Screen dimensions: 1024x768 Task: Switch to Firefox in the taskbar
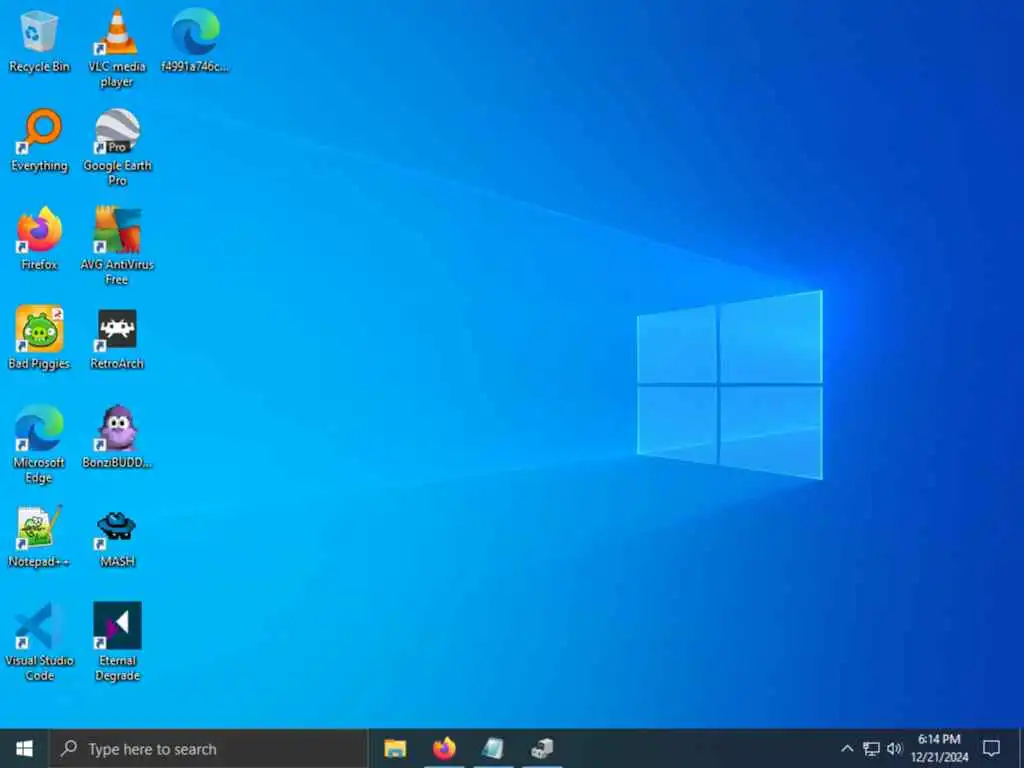tap(444, 748)
